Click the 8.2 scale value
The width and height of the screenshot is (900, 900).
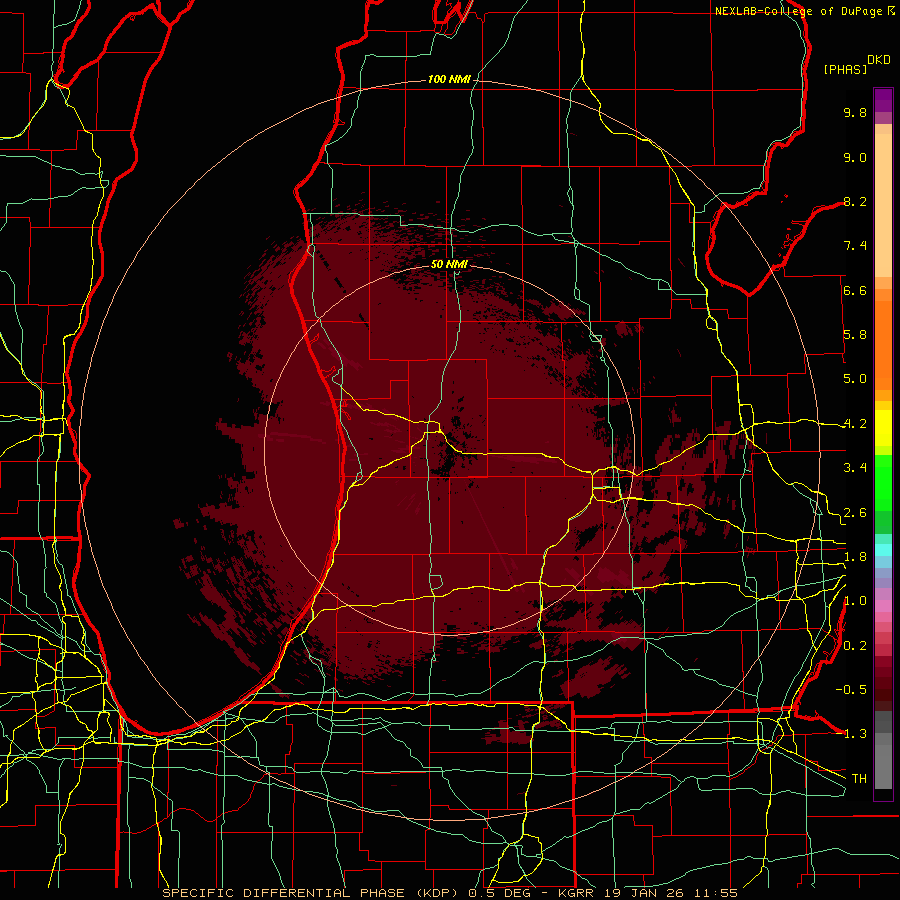coord(855,201)
